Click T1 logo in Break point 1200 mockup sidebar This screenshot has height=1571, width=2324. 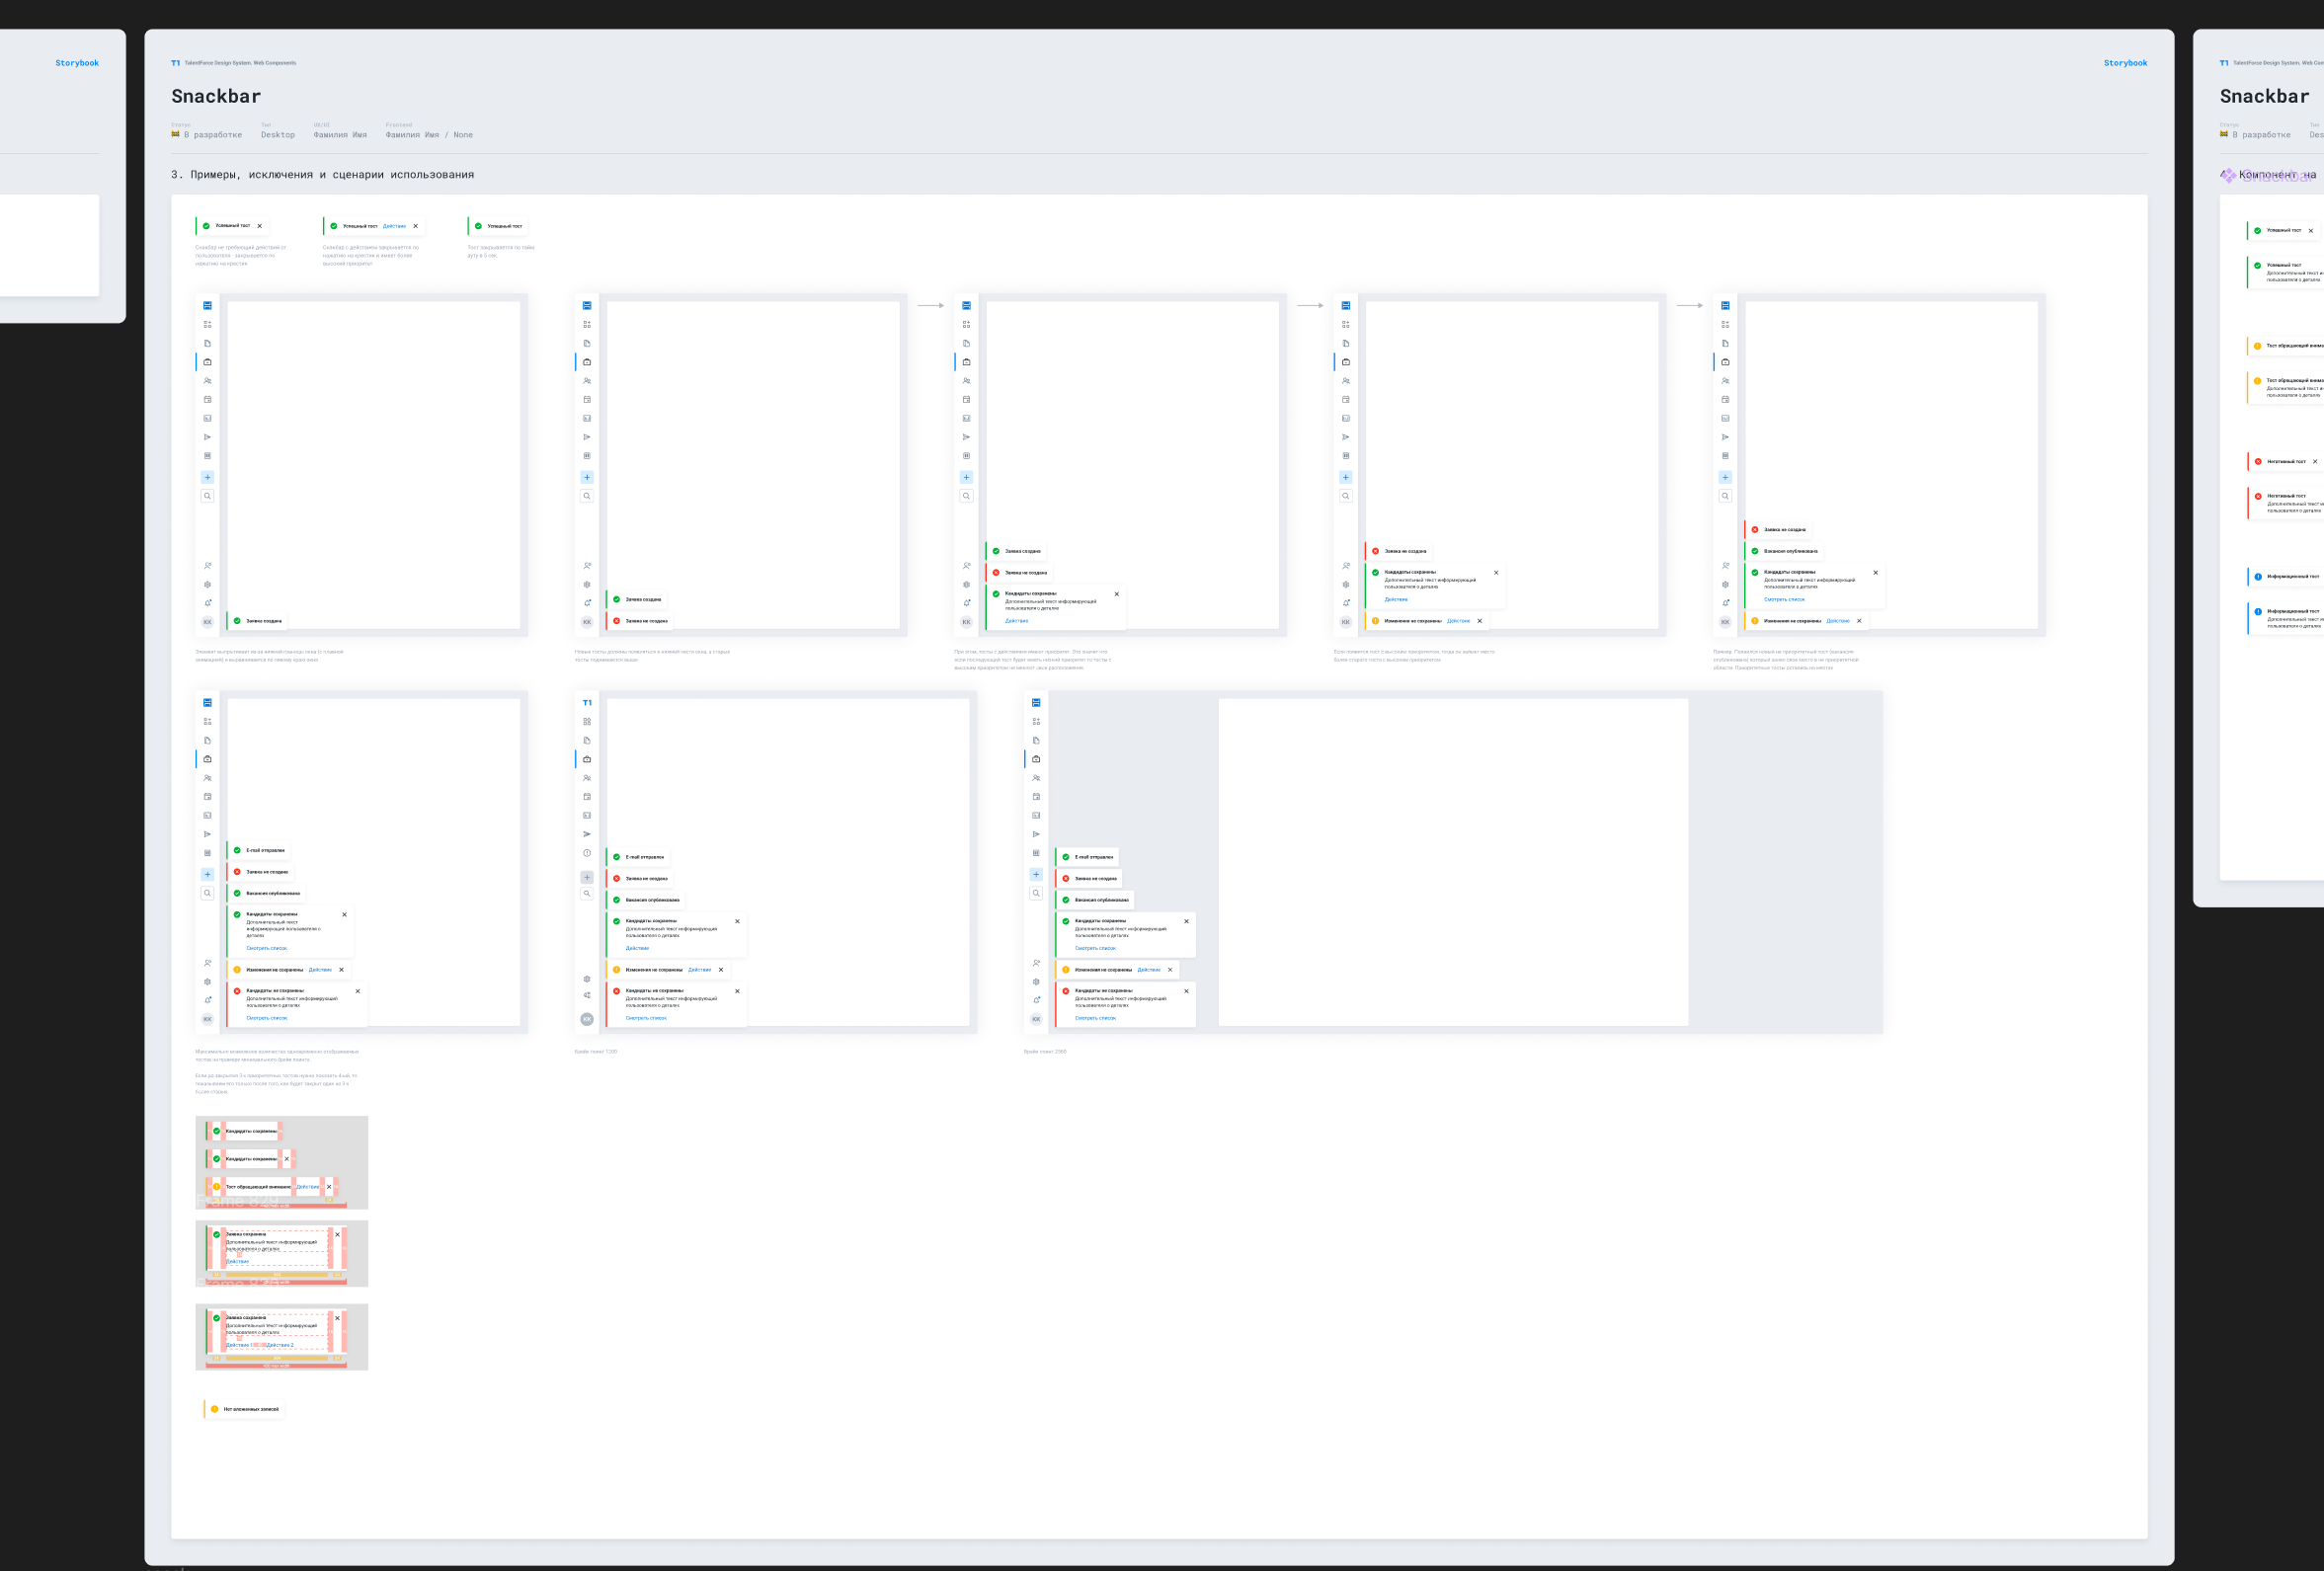pos(587,703)
